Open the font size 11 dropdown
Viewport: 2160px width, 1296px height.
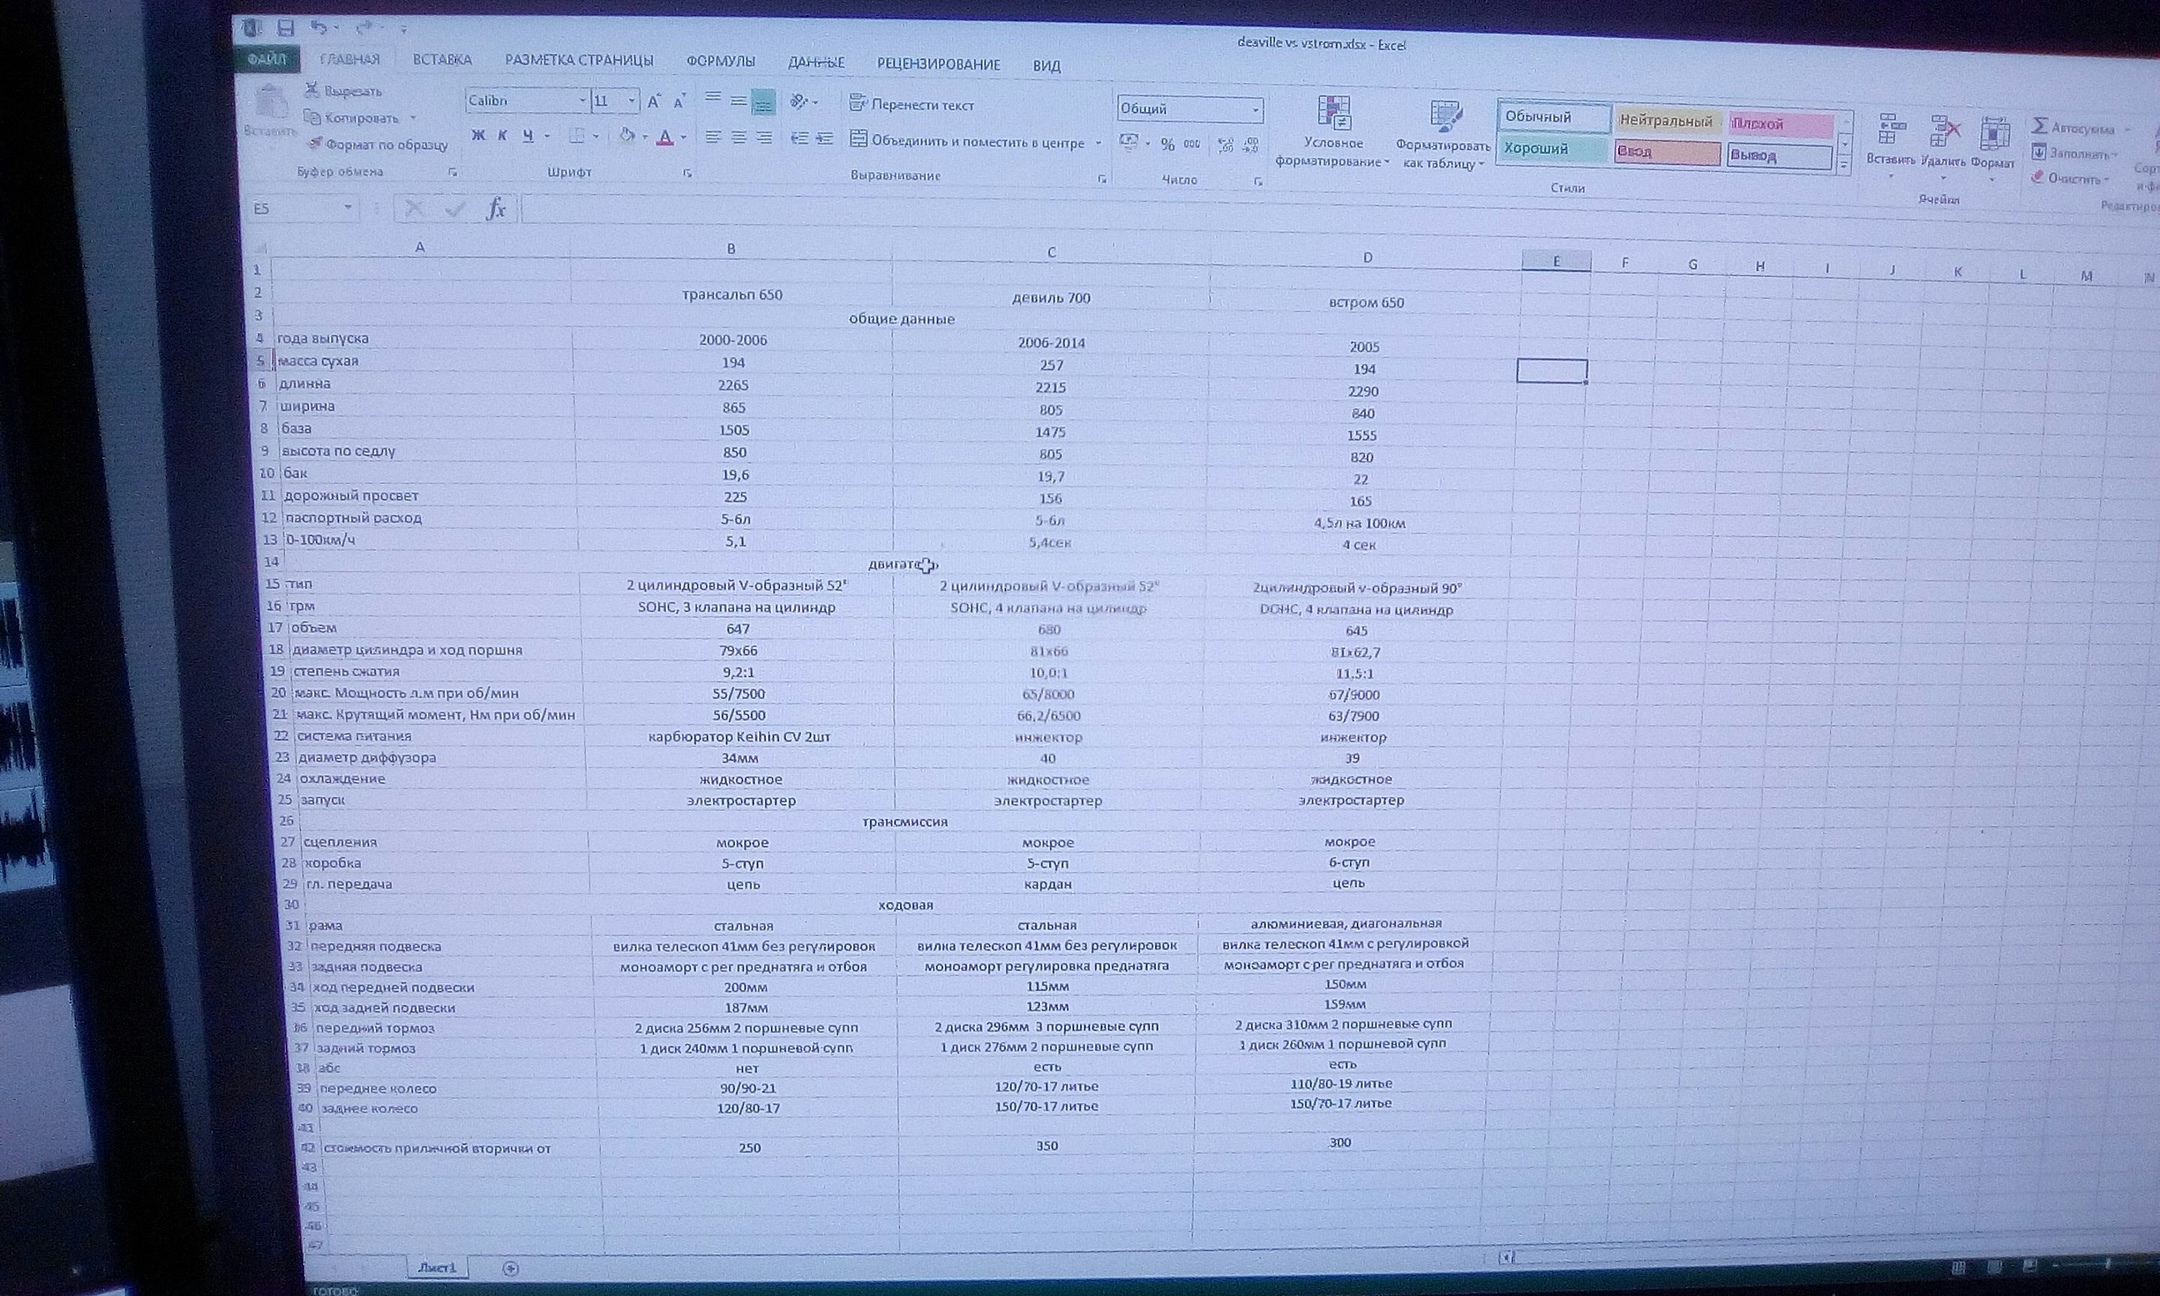pos(632,101)
